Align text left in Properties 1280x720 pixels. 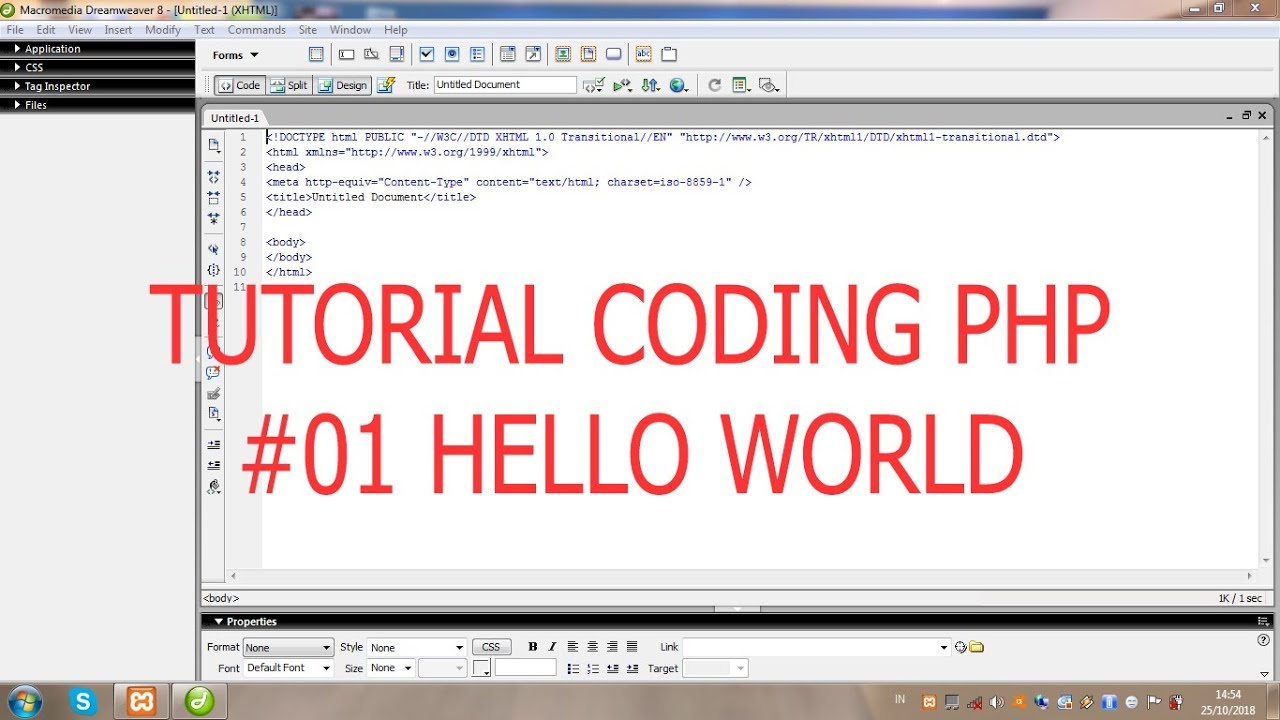point(573,647)
